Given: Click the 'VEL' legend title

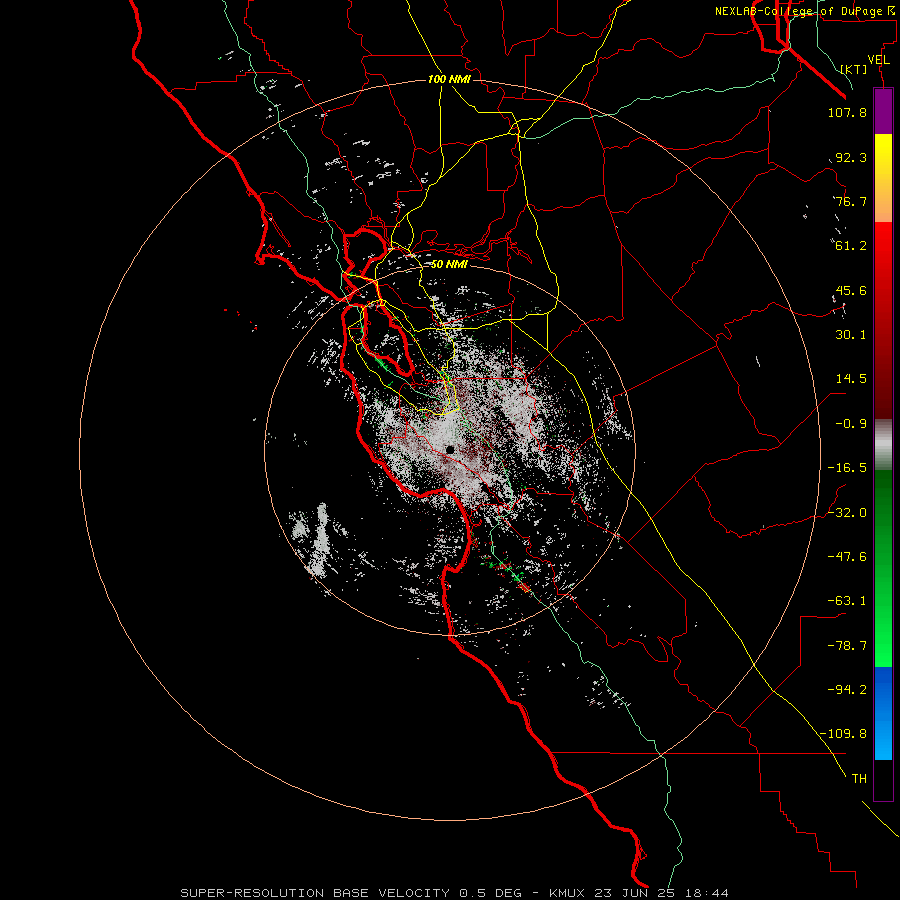Looking at the screenshot, I should pyautogui.click(x=879, y=60).
